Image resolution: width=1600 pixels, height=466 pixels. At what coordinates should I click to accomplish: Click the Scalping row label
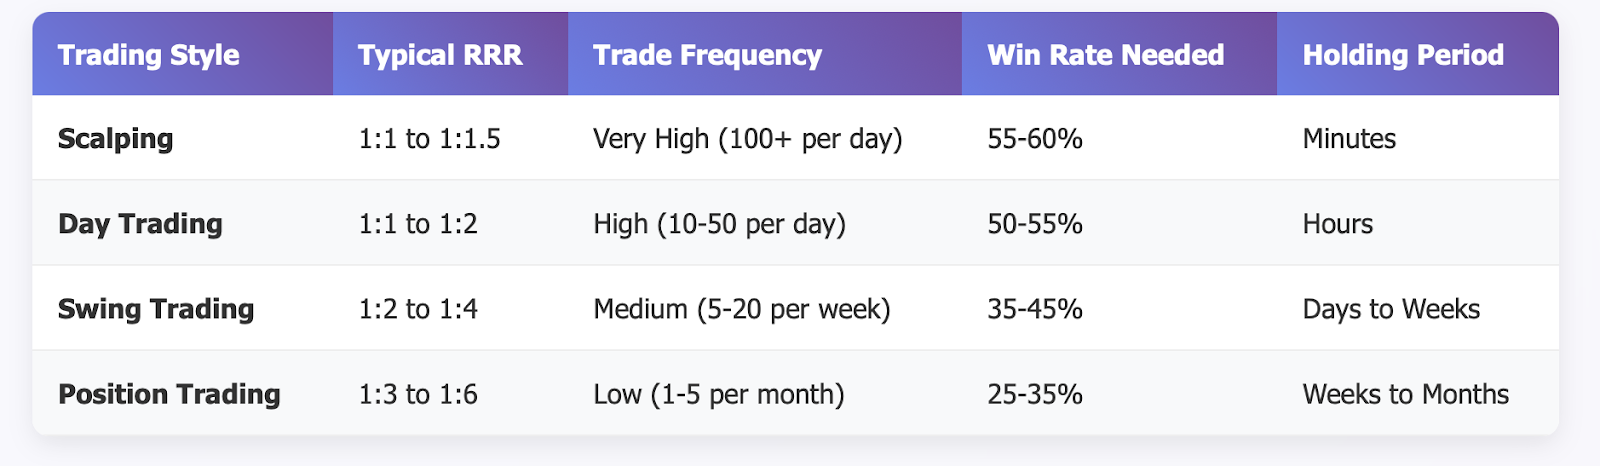[116, 138]
